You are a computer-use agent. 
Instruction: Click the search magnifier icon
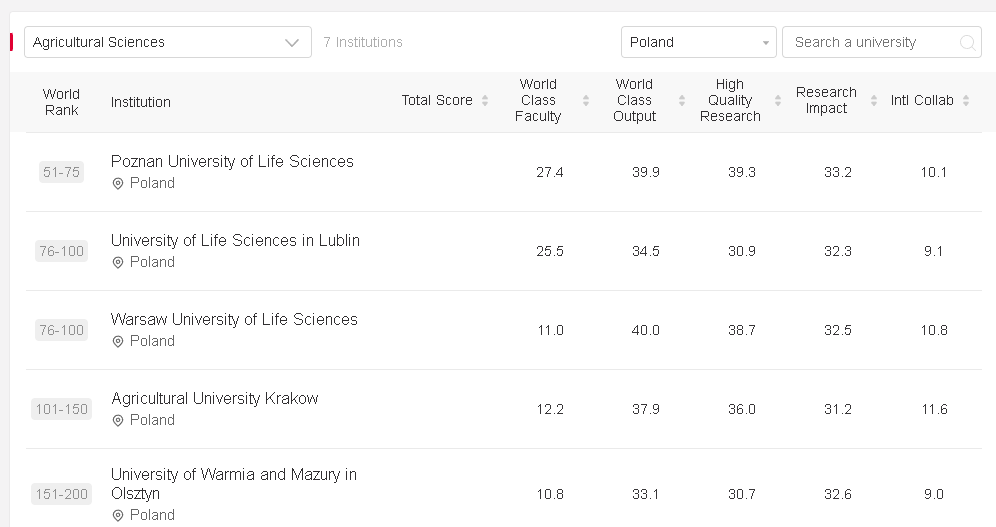967,43
